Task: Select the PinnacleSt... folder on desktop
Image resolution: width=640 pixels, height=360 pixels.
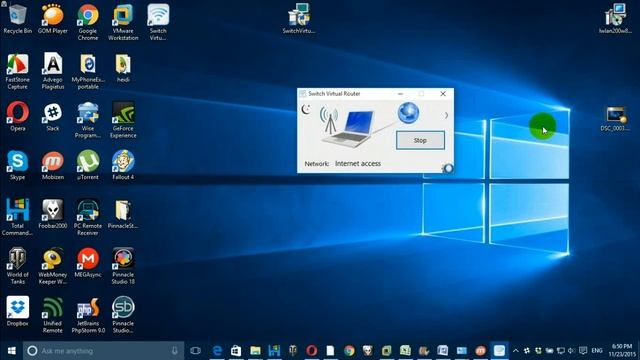Action: pos(123,214)
